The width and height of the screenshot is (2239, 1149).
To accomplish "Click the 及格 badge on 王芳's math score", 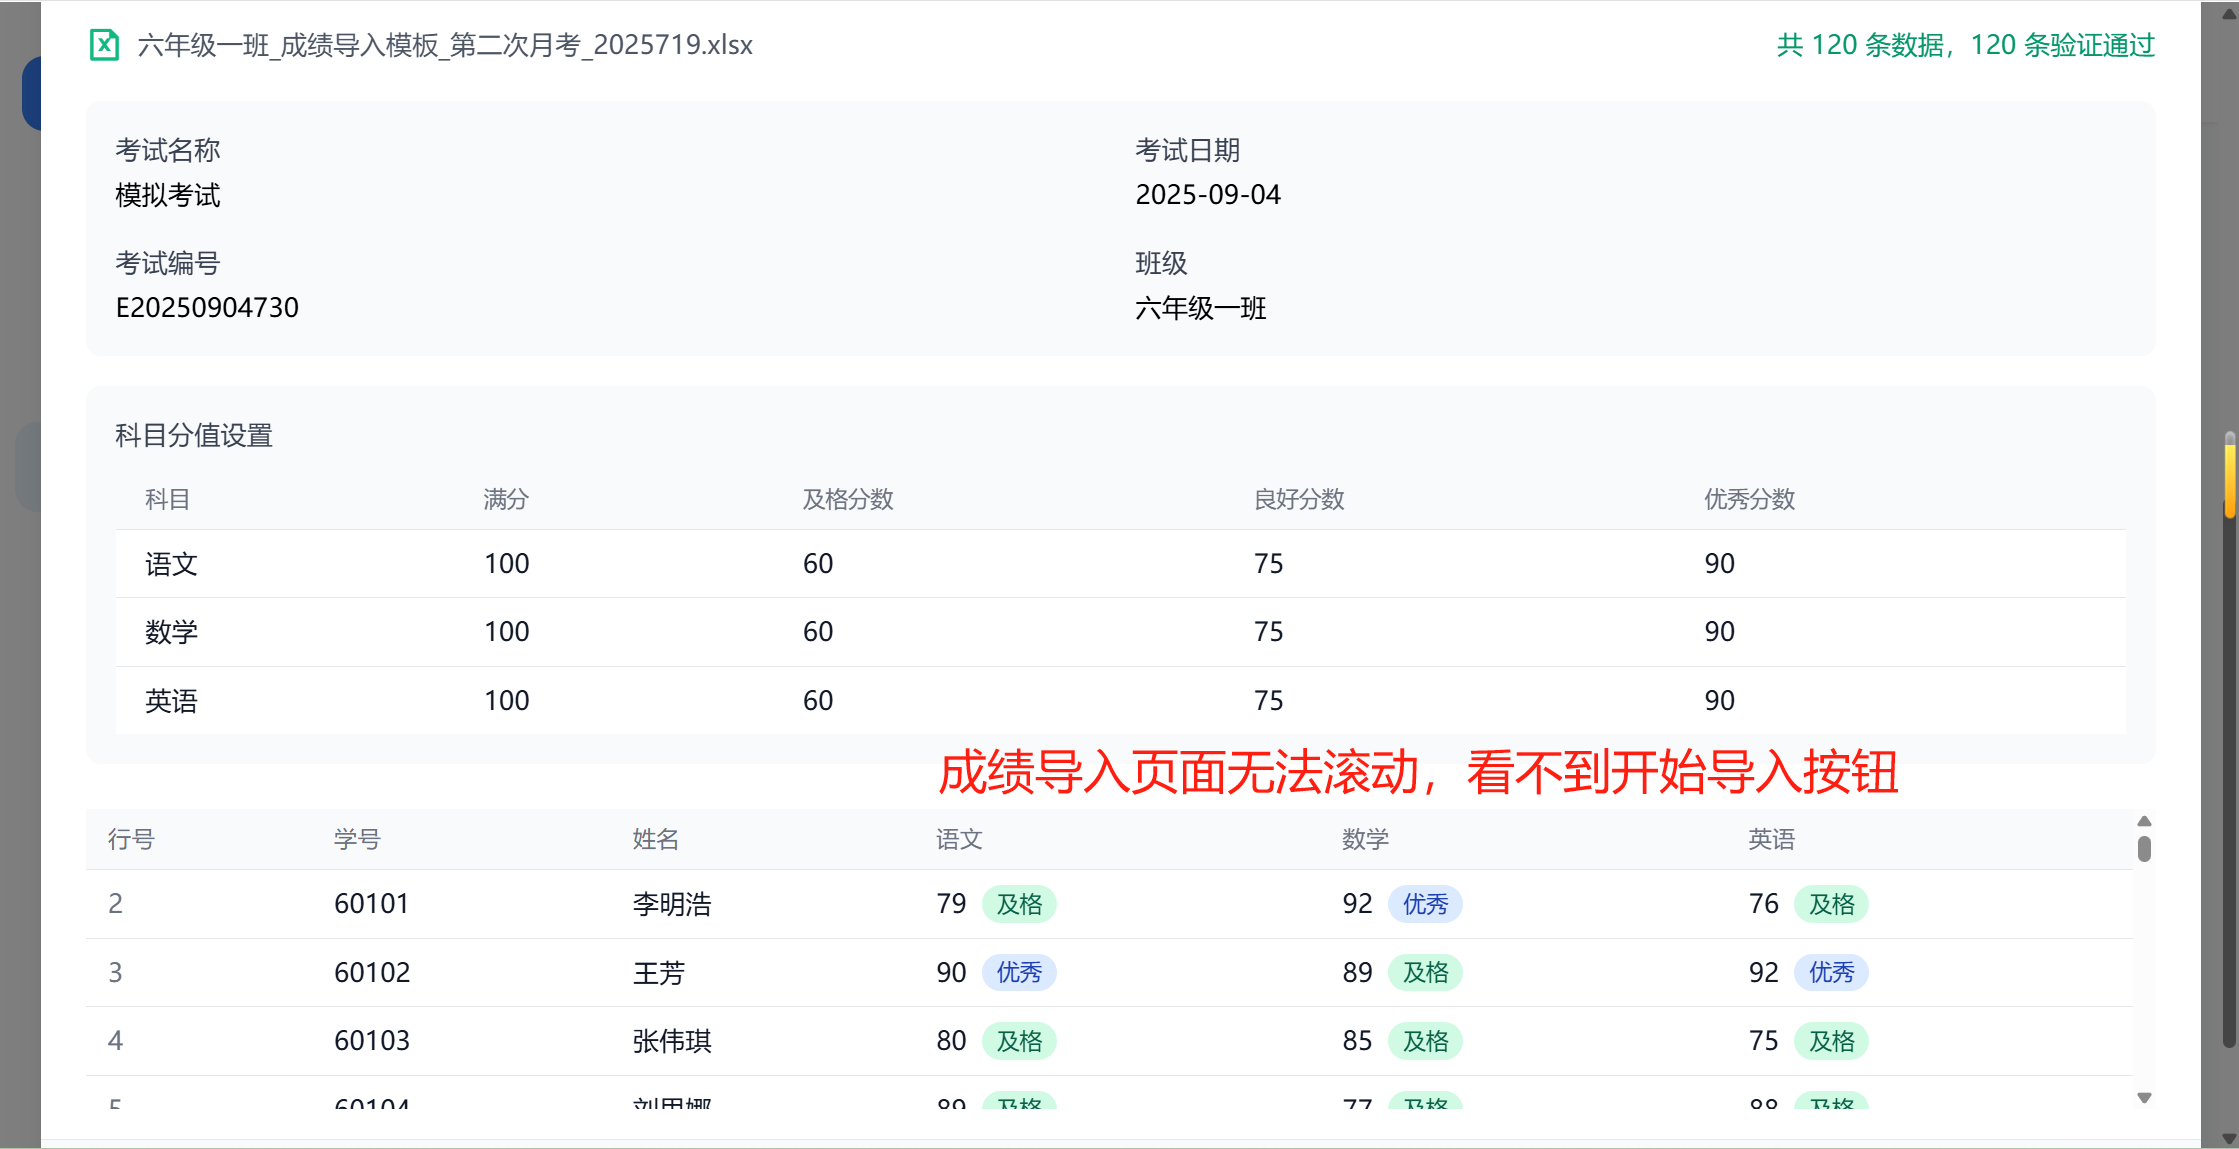I will (1425, 971).
